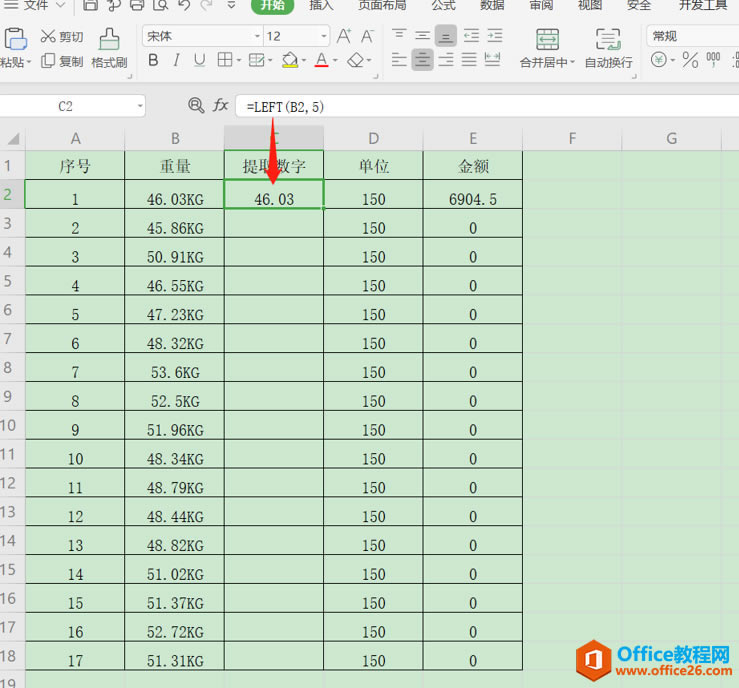
Task: Toggle italic formatting
Action: pos(176,60)
